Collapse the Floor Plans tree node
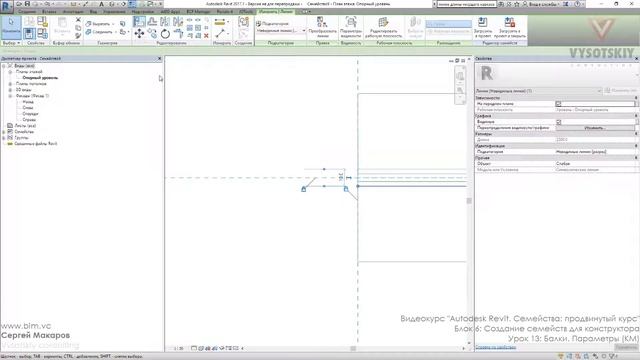The height and width of the screenshot is (360, 640). click(x=10, y=72)
